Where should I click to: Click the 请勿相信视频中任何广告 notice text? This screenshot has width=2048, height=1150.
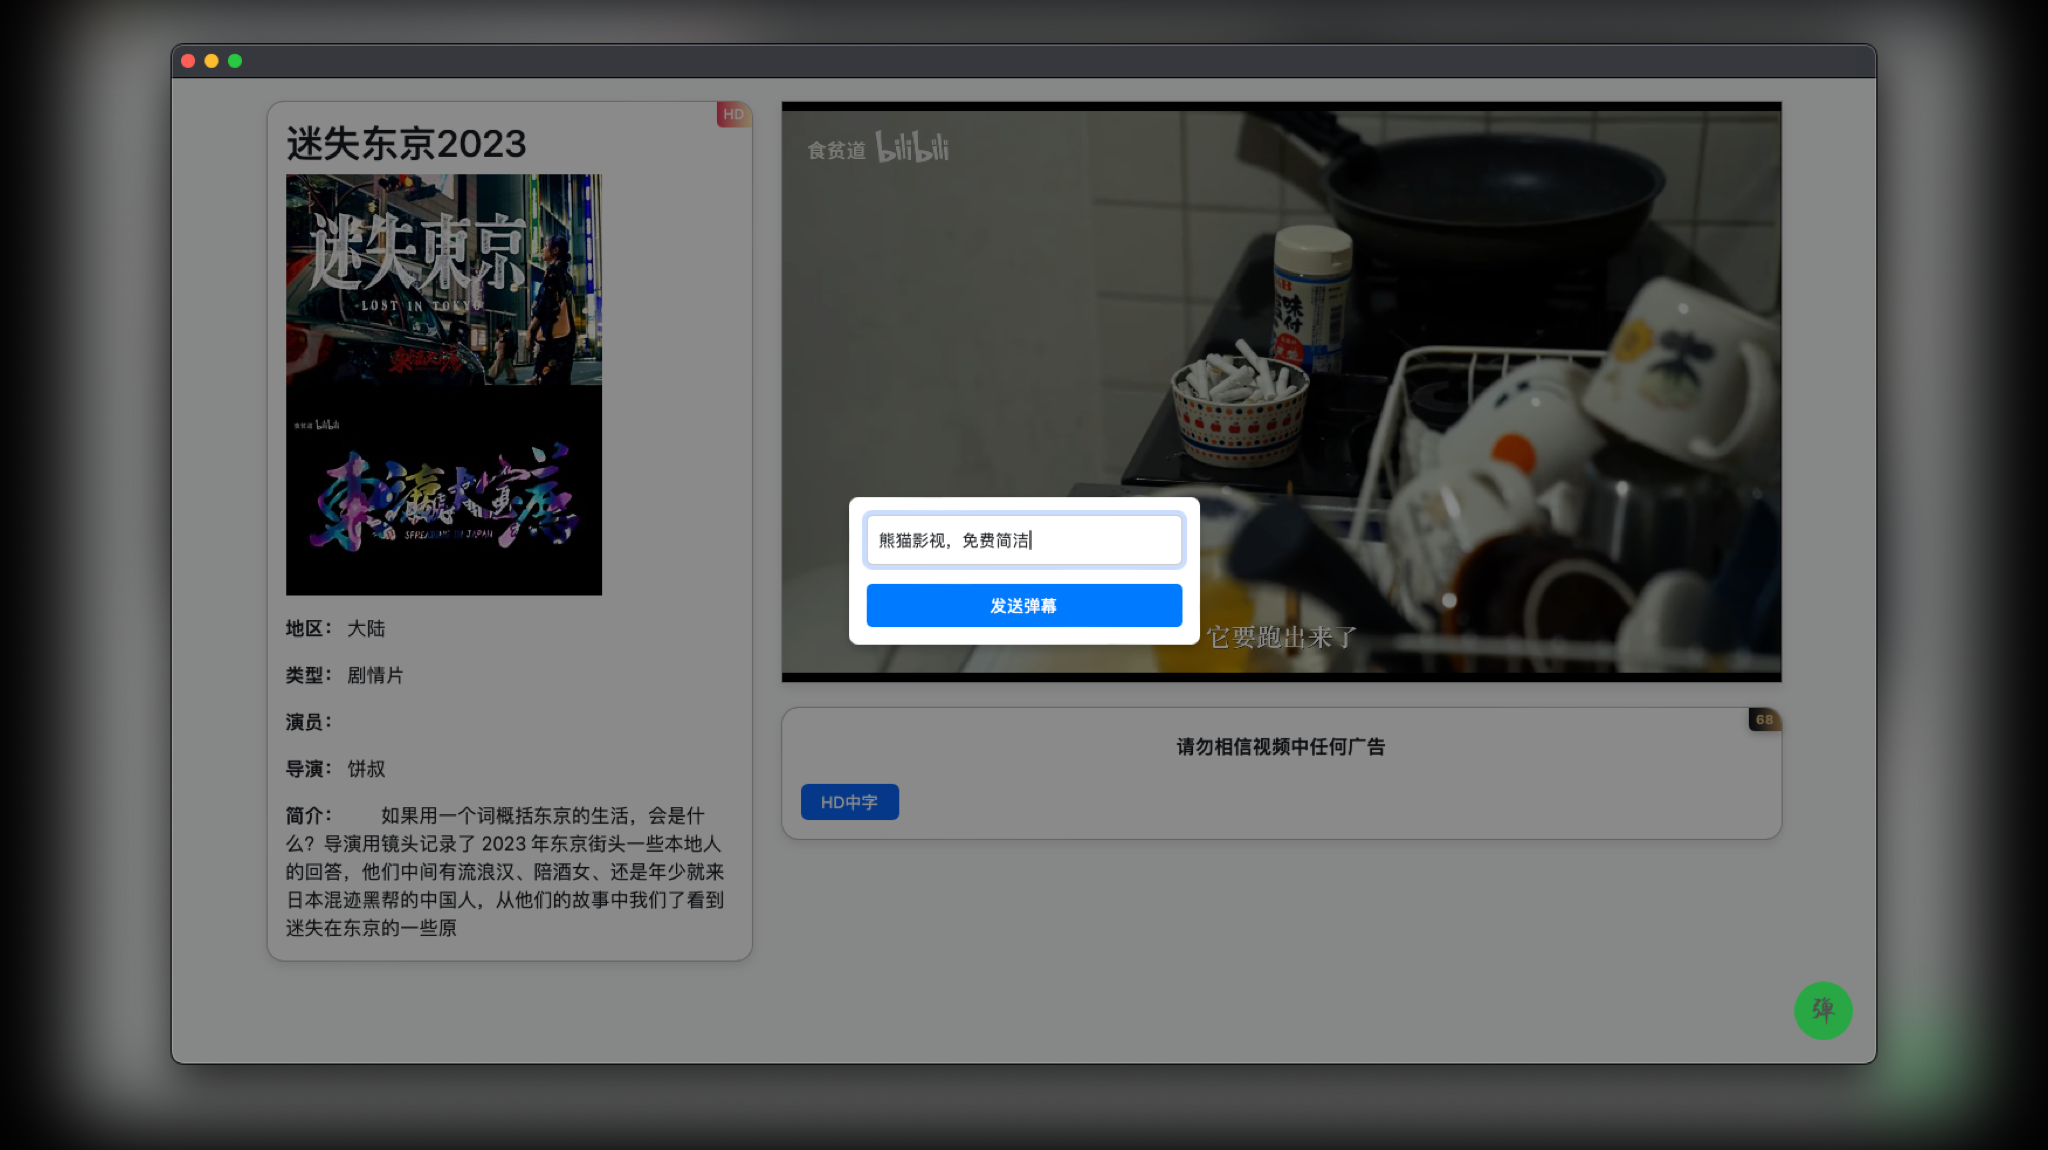(x=1280, y=747)
